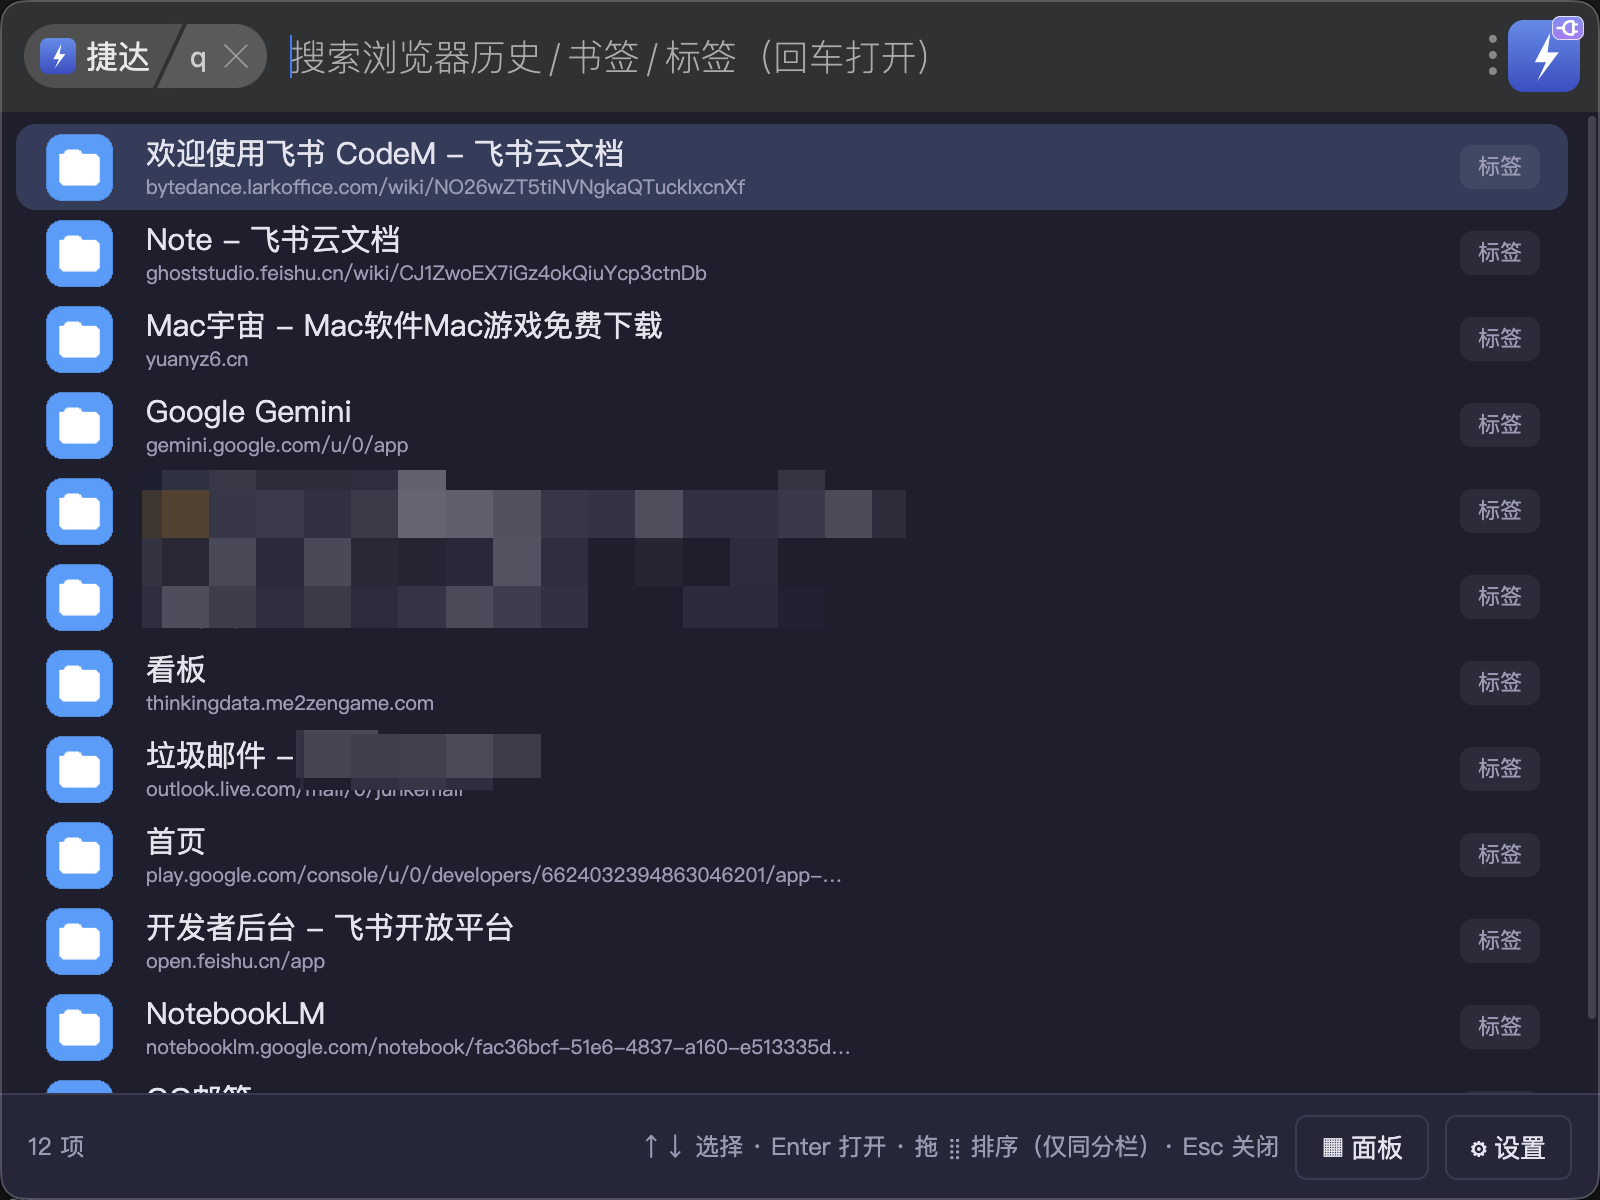Open the 面板 panel button

pyautogui.click(x=1362, y=1147)
